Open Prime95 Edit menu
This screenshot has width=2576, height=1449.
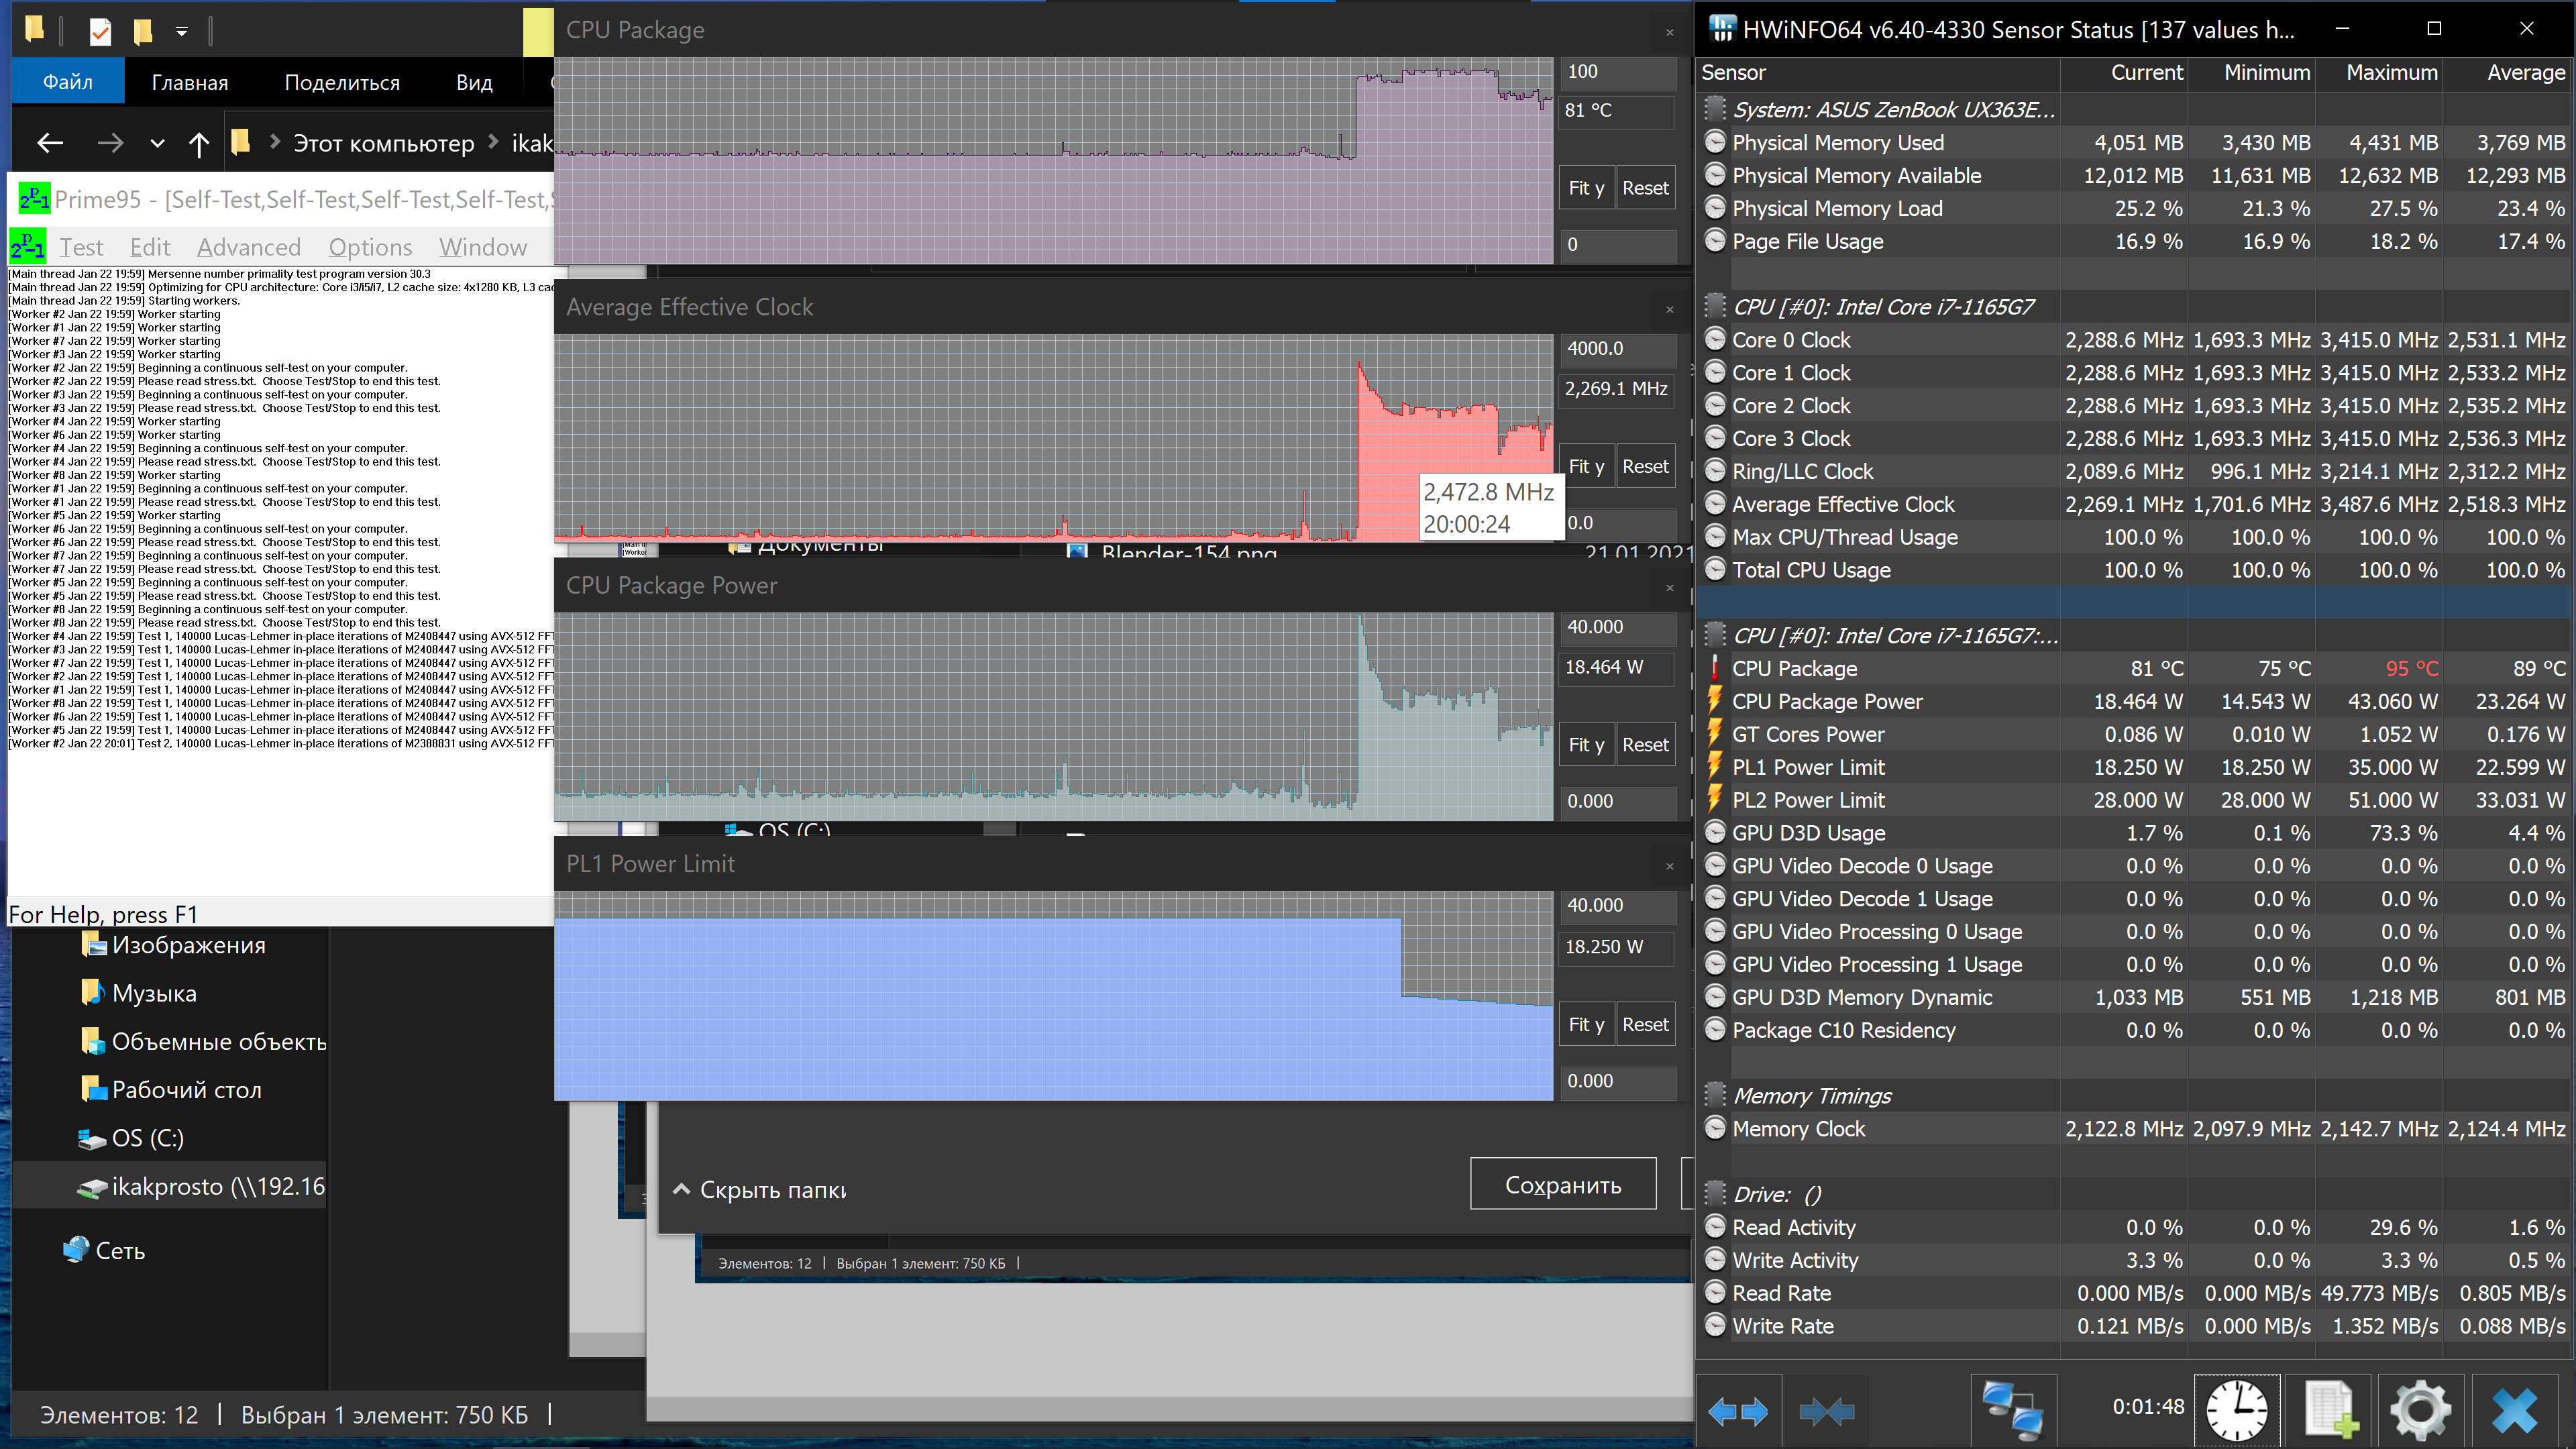(150, 247)
